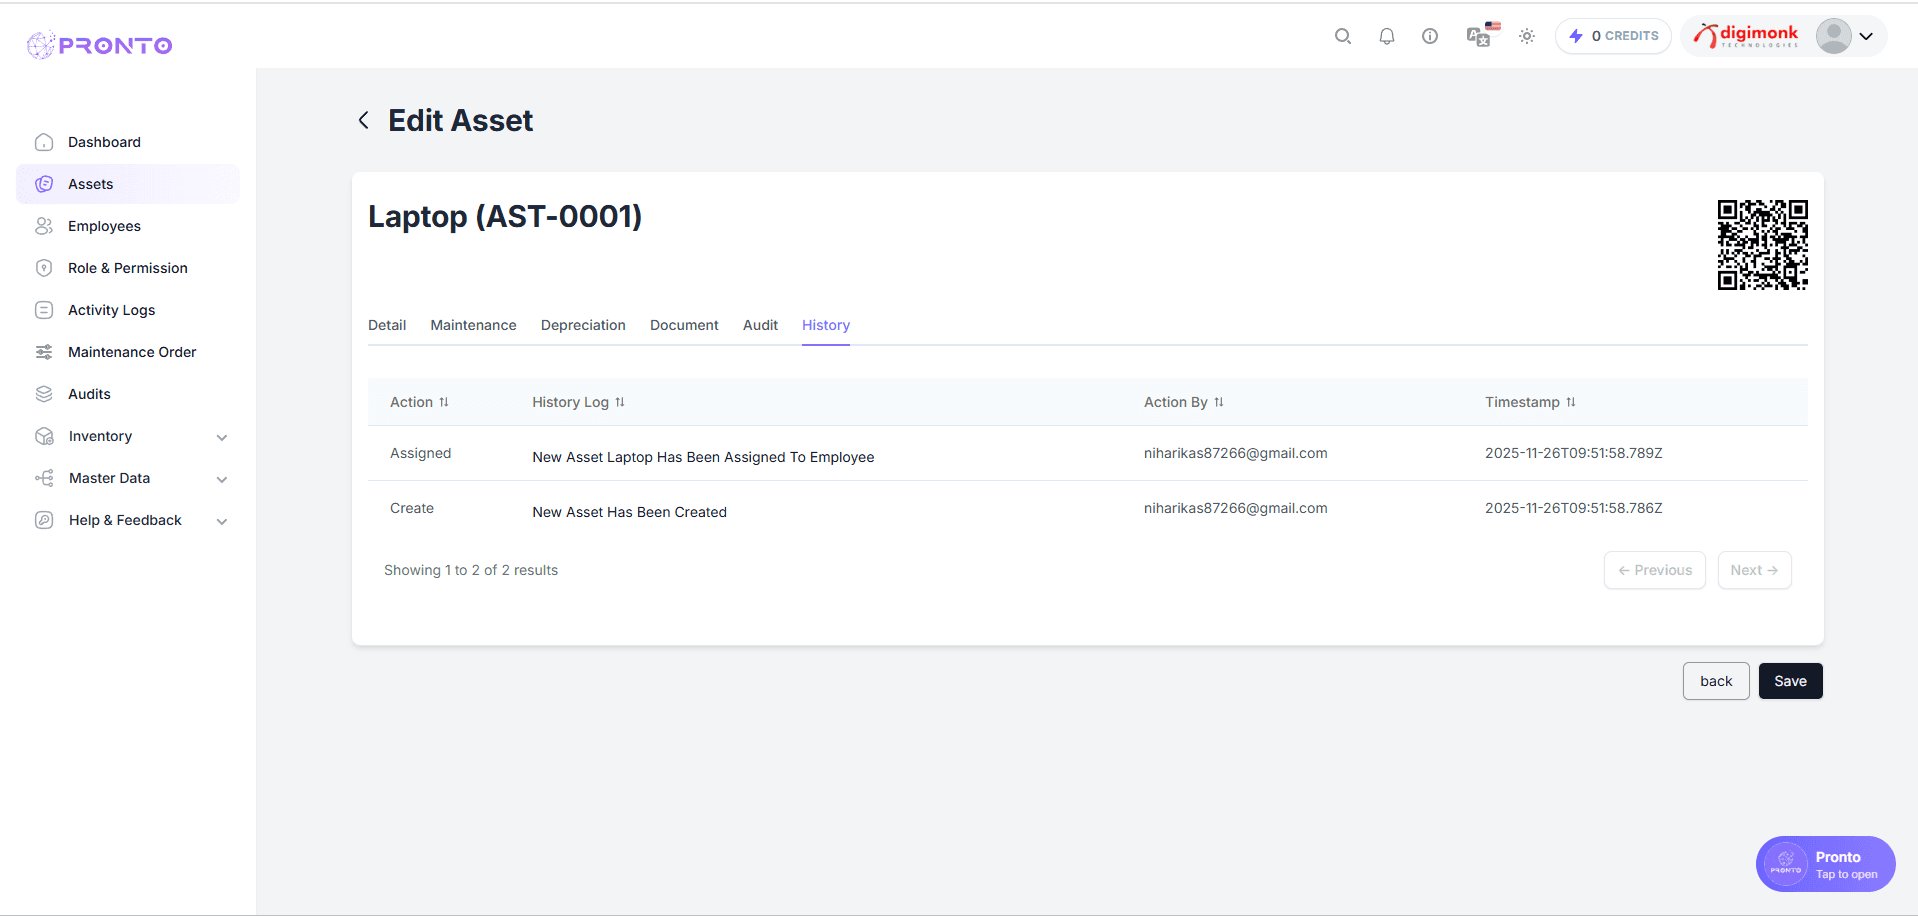This screenshot has width=1918, height=916.
Task: Open the notifications bell
Action: [x=1386, y=36]
